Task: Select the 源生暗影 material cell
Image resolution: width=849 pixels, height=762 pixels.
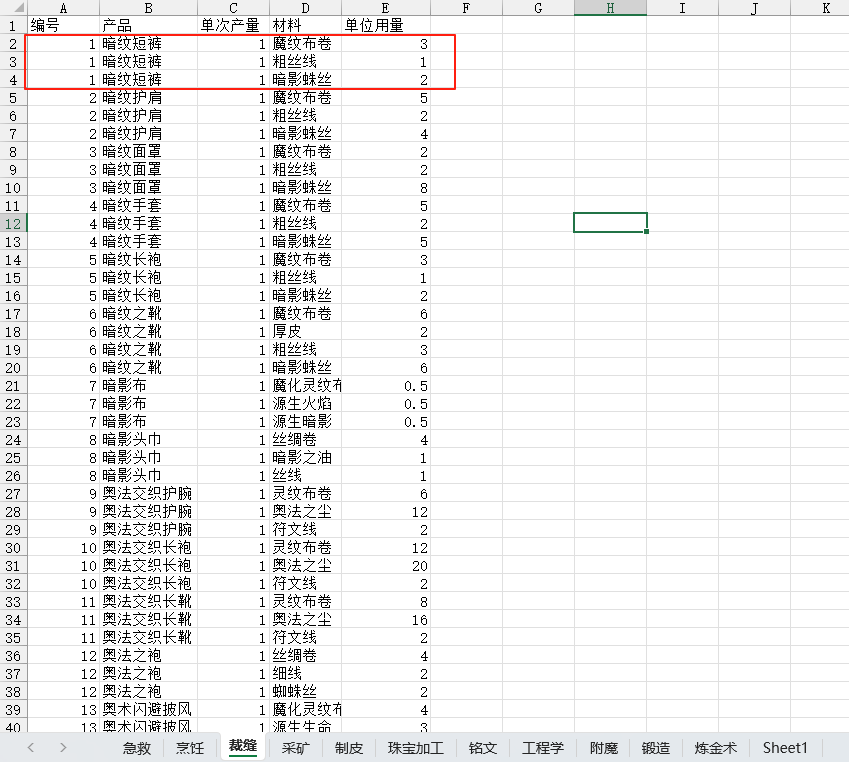Action: (305, 422)
